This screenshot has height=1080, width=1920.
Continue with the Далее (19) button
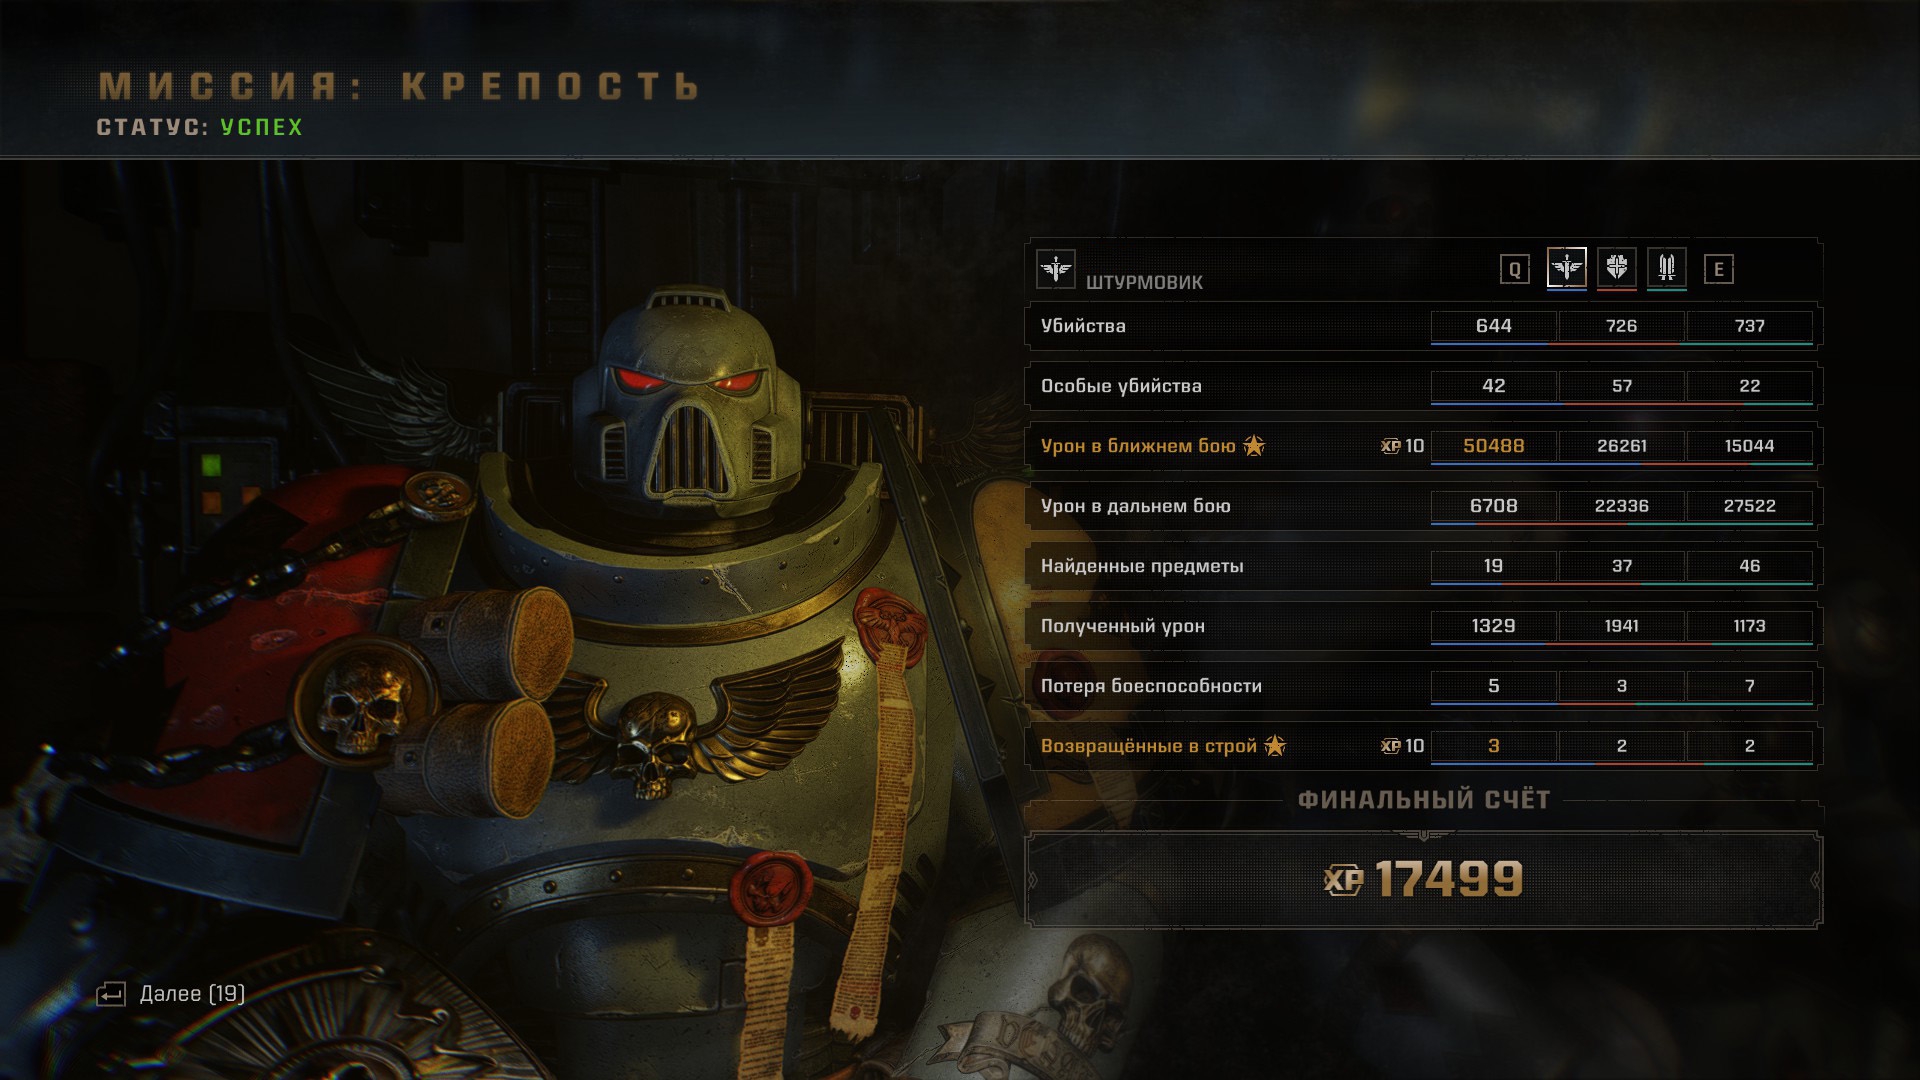[x=171, y=994]
